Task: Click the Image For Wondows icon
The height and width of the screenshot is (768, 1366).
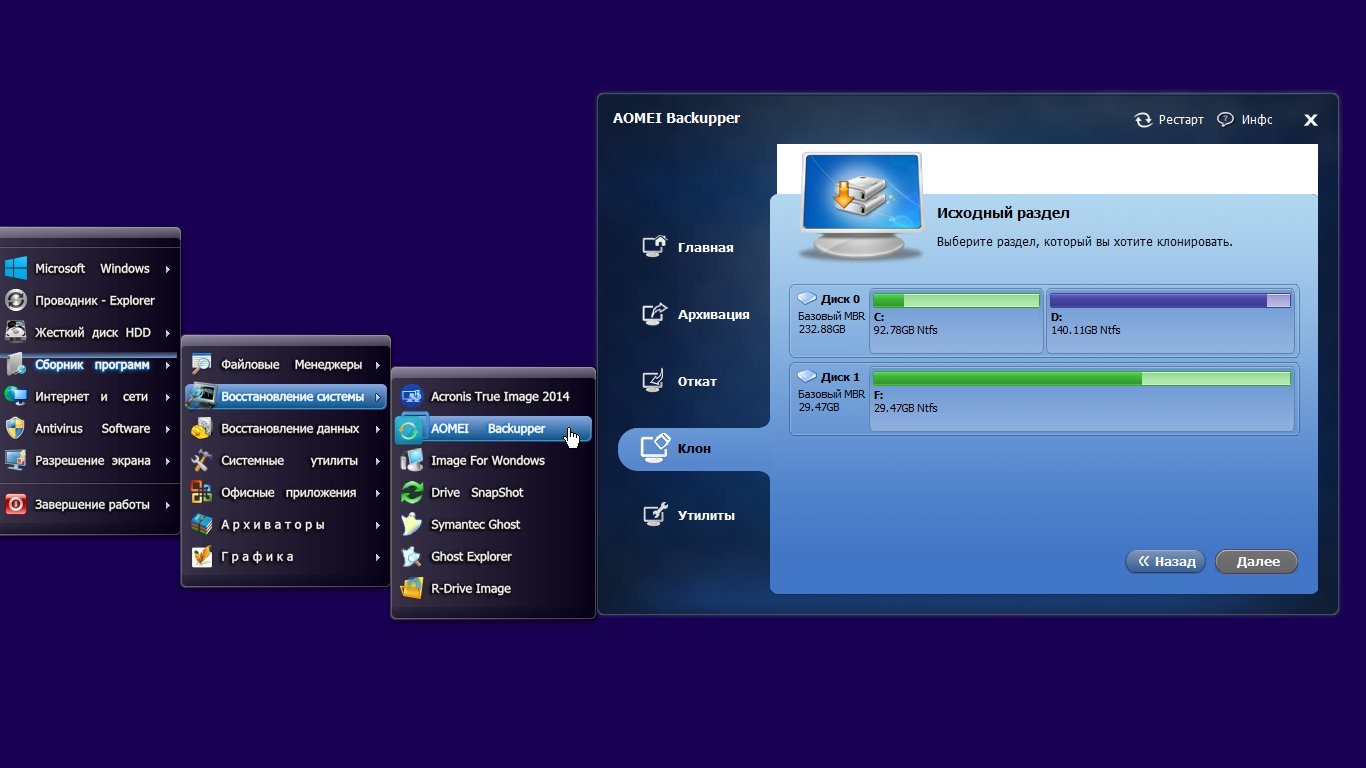Action: 412,460
